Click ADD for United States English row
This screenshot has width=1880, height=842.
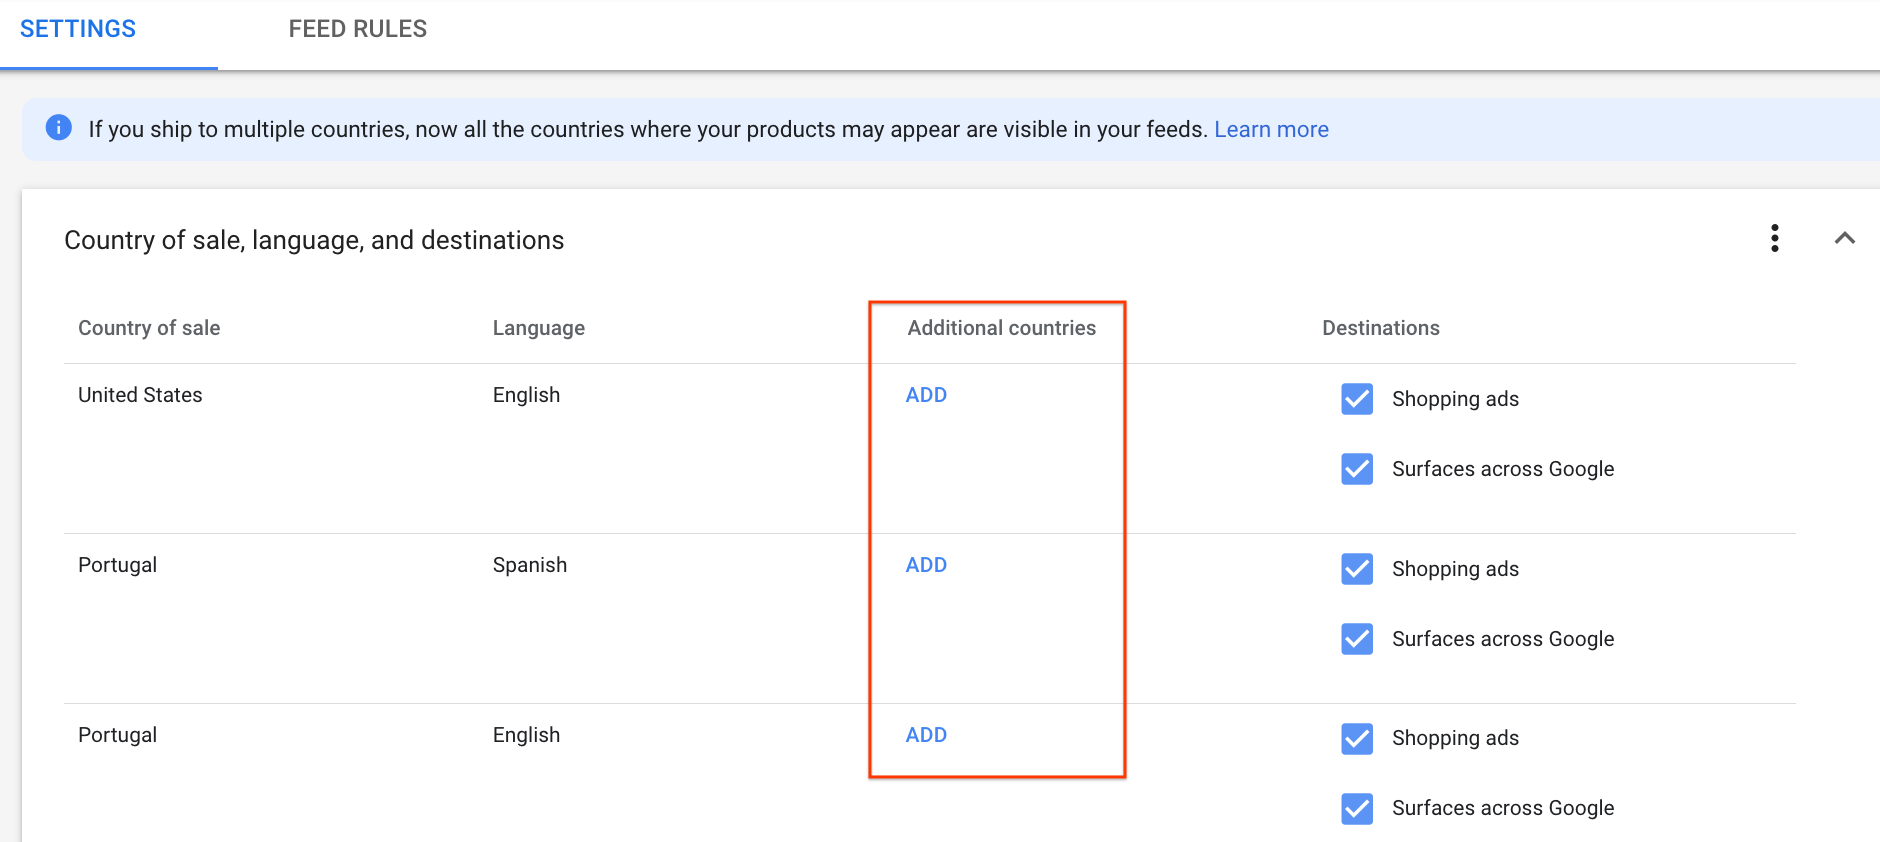pos(926,395)
